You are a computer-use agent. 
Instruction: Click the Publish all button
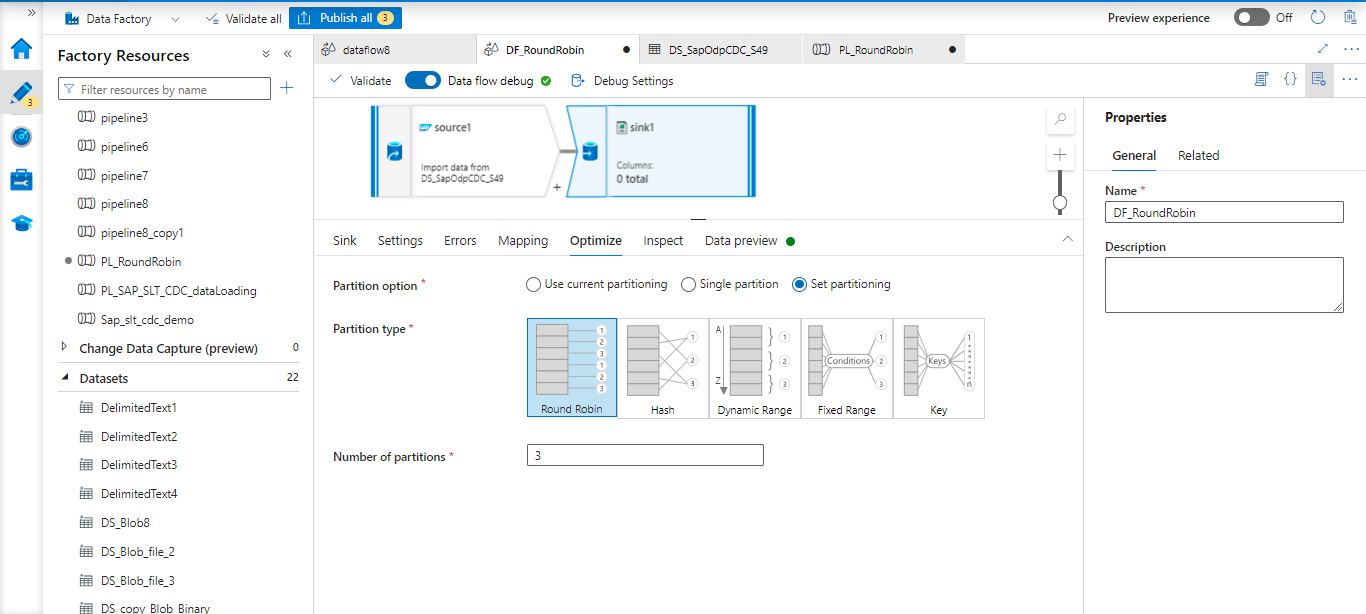point(345,18)
